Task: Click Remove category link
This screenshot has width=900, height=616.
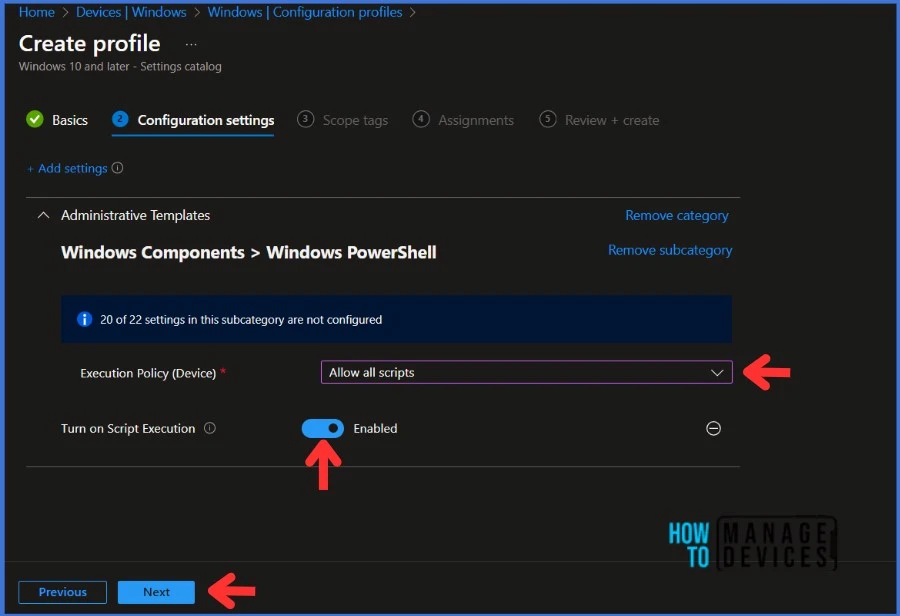Action: click(x=677, y=215)
